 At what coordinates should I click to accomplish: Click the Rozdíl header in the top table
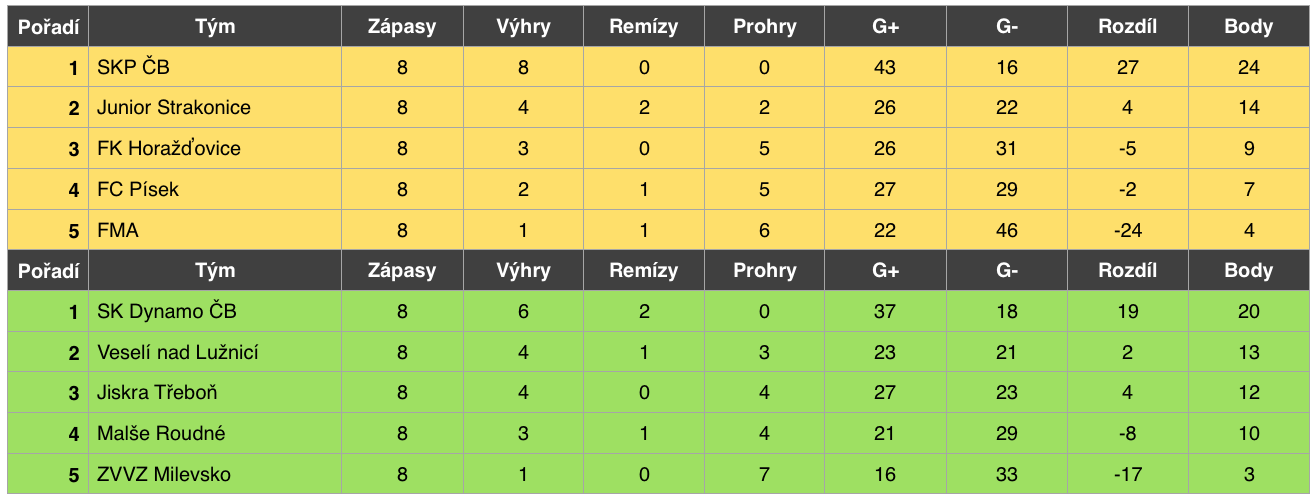(x=1128, y=27)
